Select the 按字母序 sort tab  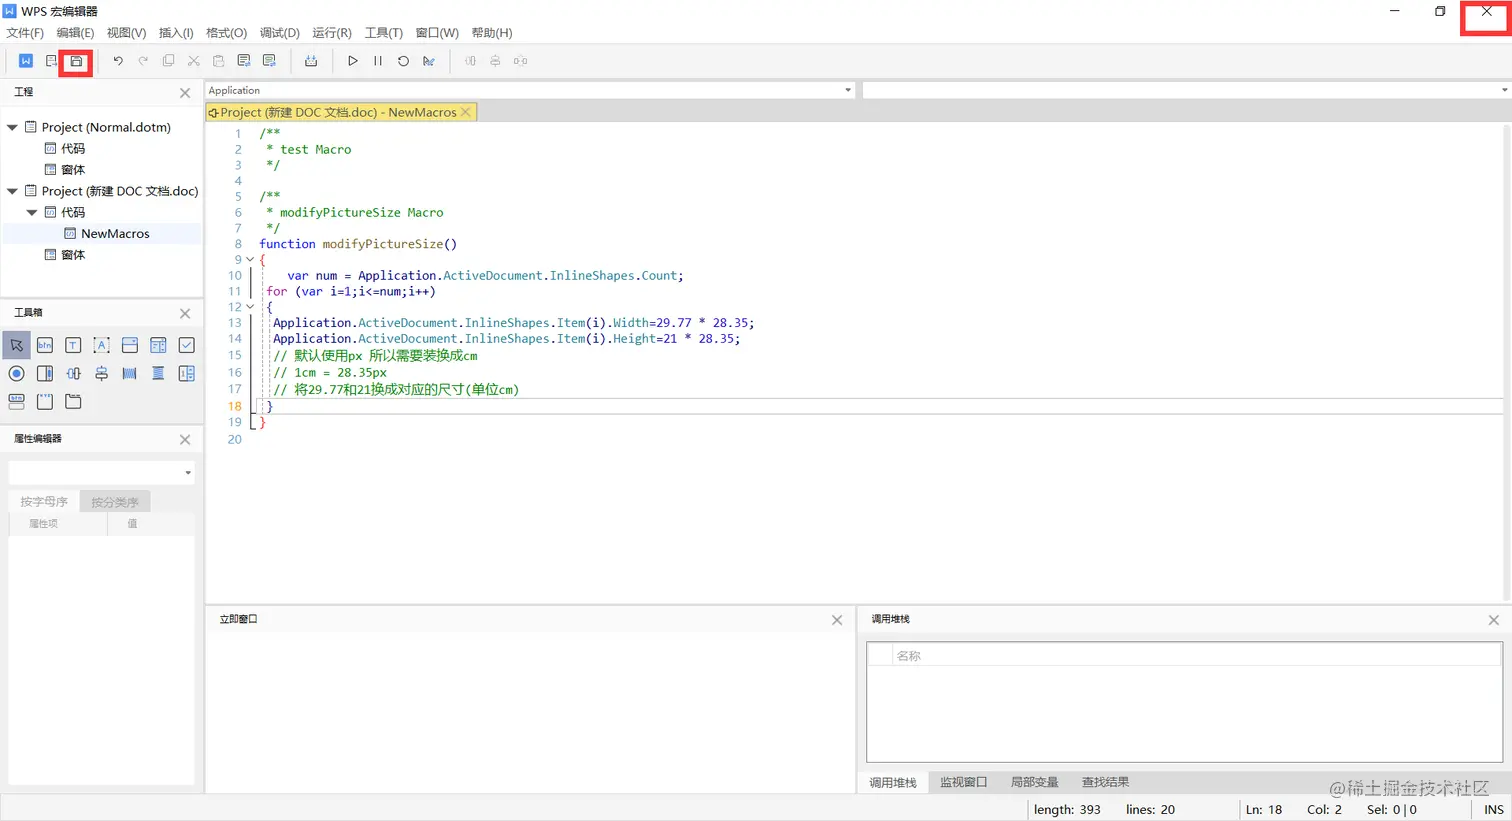[x=44, y=501]
